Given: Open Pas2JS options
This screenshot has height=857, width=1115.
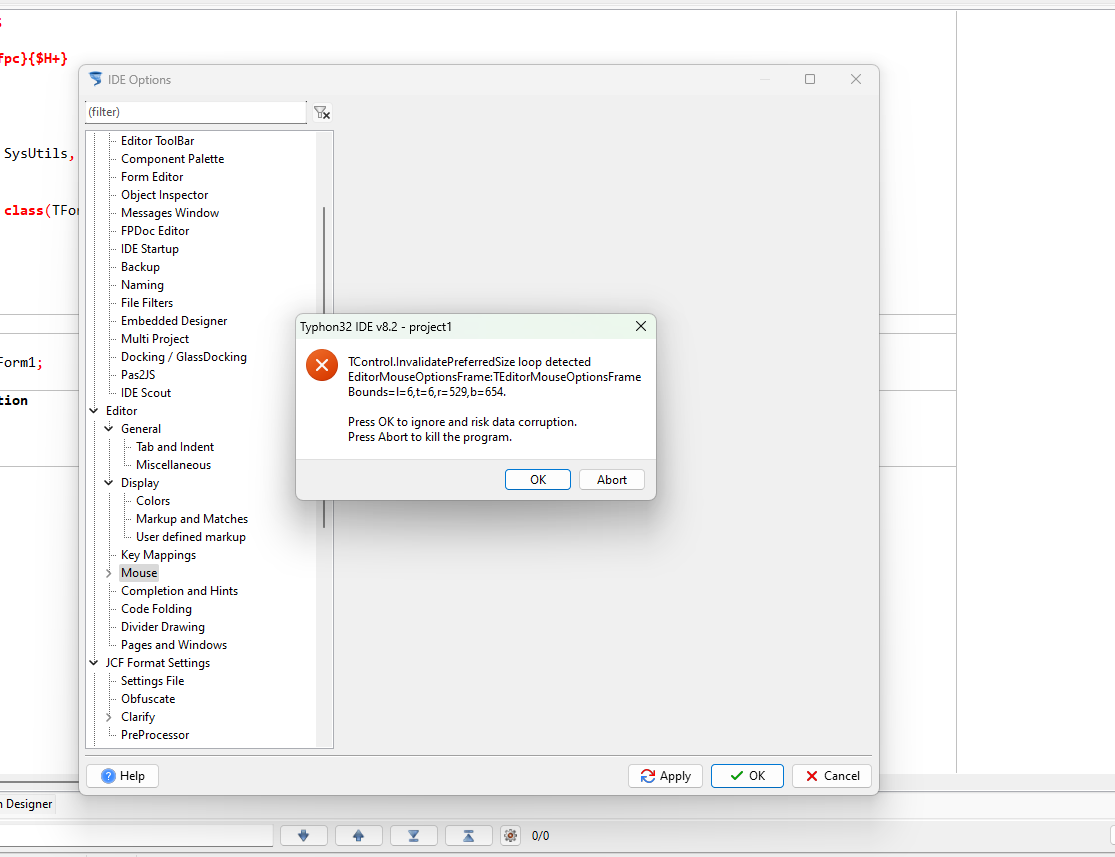Looking at the screenshot, I should [x=137, y=374].
